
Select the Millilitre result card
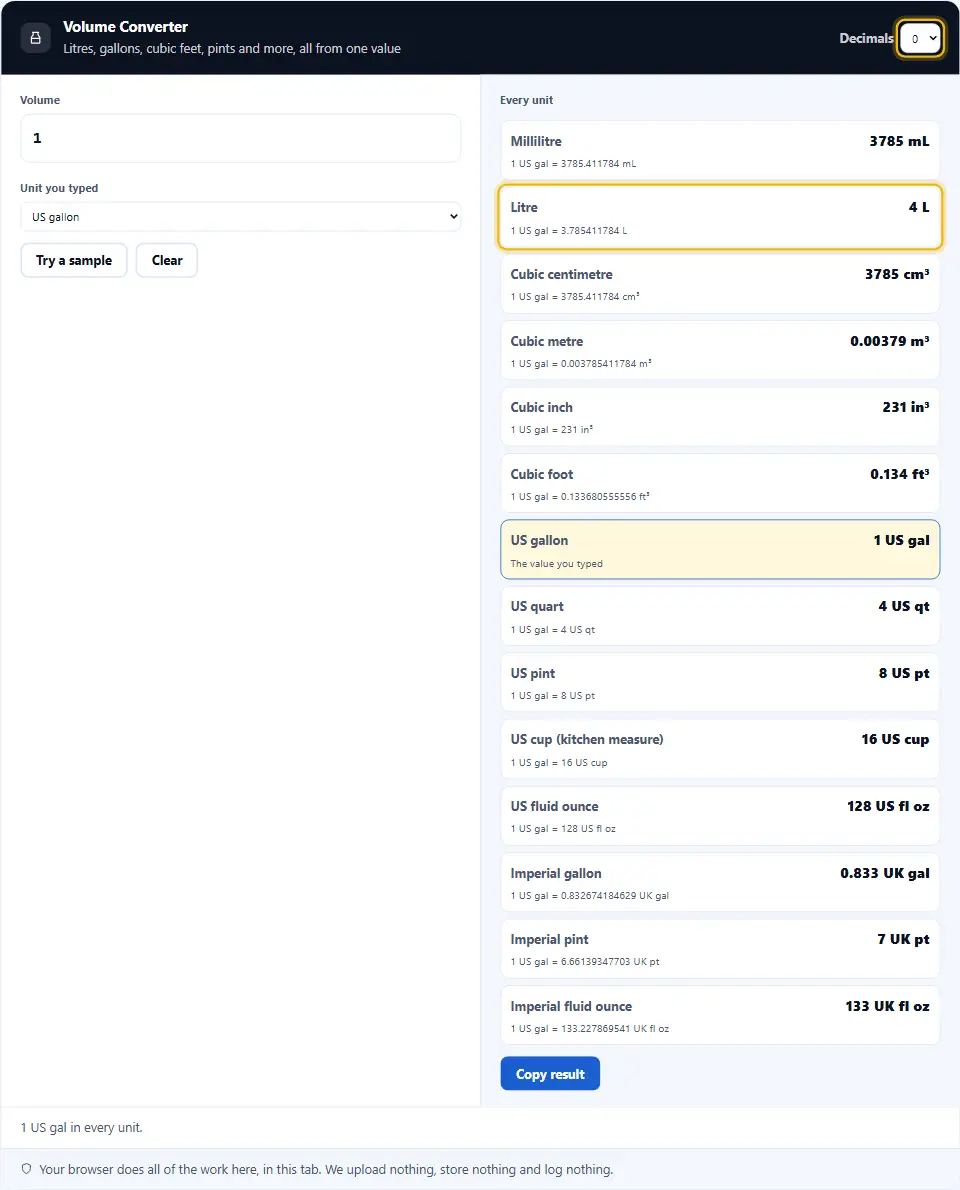tap(720, 151)
